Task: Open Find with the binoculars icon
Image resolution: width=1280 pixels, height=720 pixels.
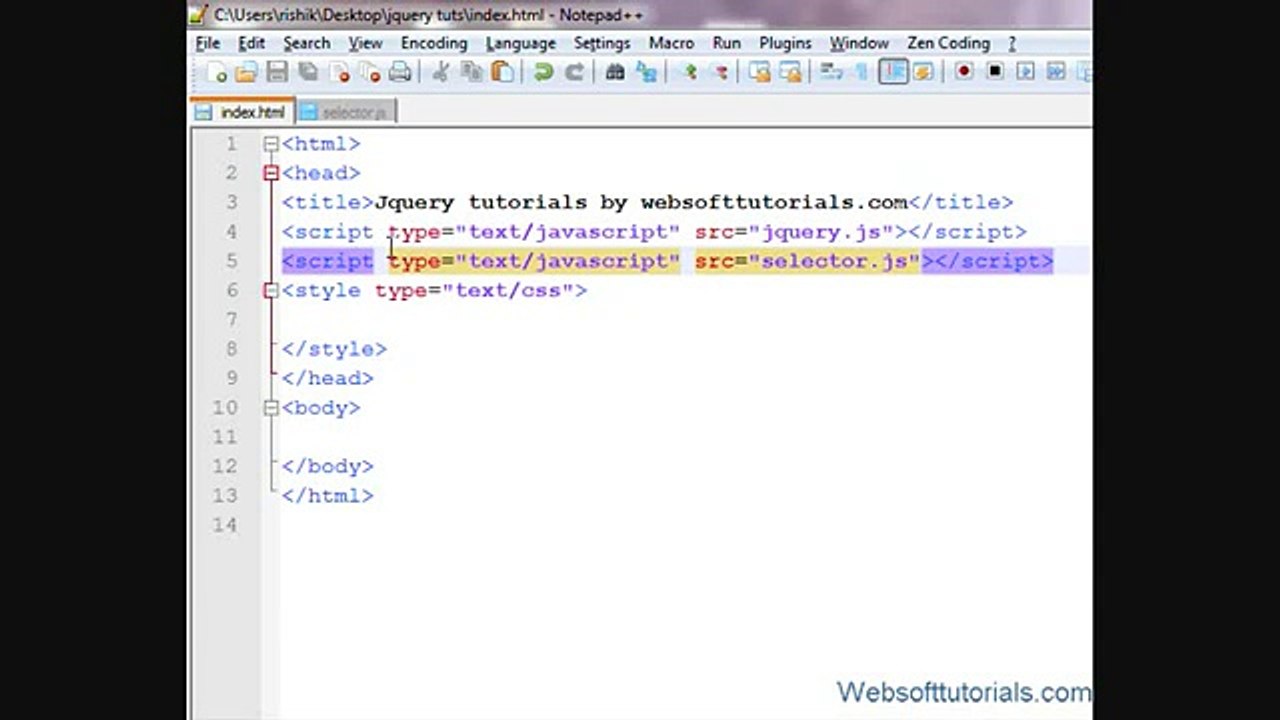Action: point(615,72)
